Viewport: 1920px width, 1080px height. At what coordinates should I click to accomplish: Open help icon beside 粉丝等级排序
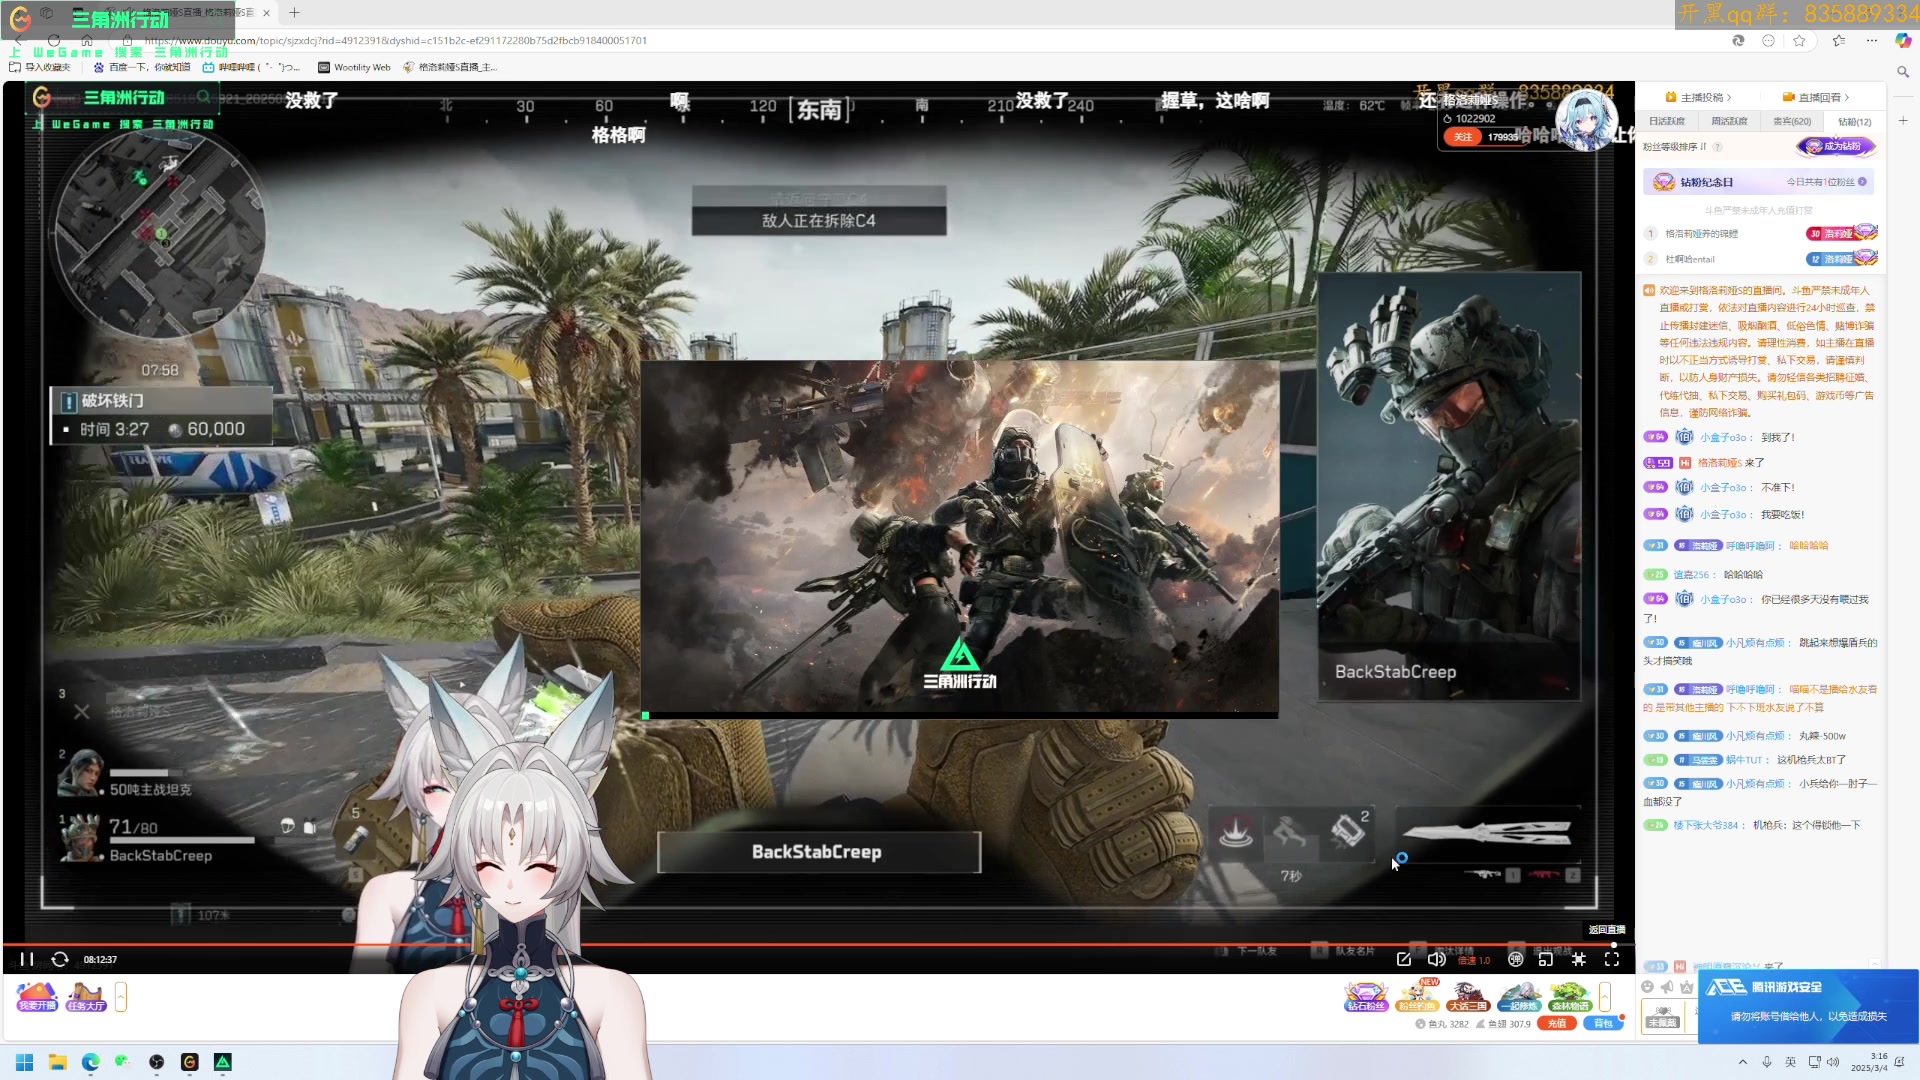(1717, 147)
